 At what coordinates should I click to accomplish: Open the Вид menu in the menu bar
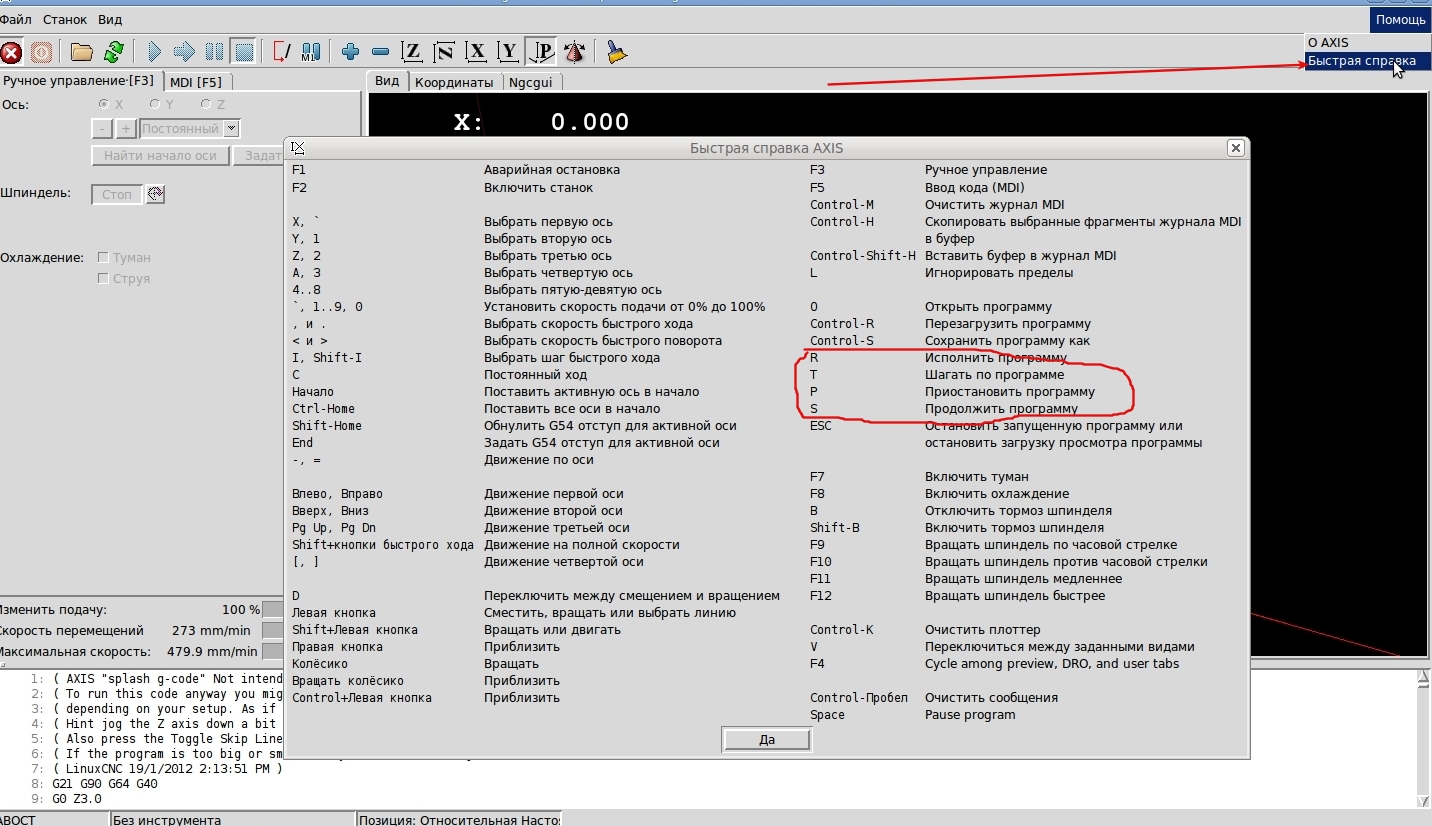click(x=110, y=19)
